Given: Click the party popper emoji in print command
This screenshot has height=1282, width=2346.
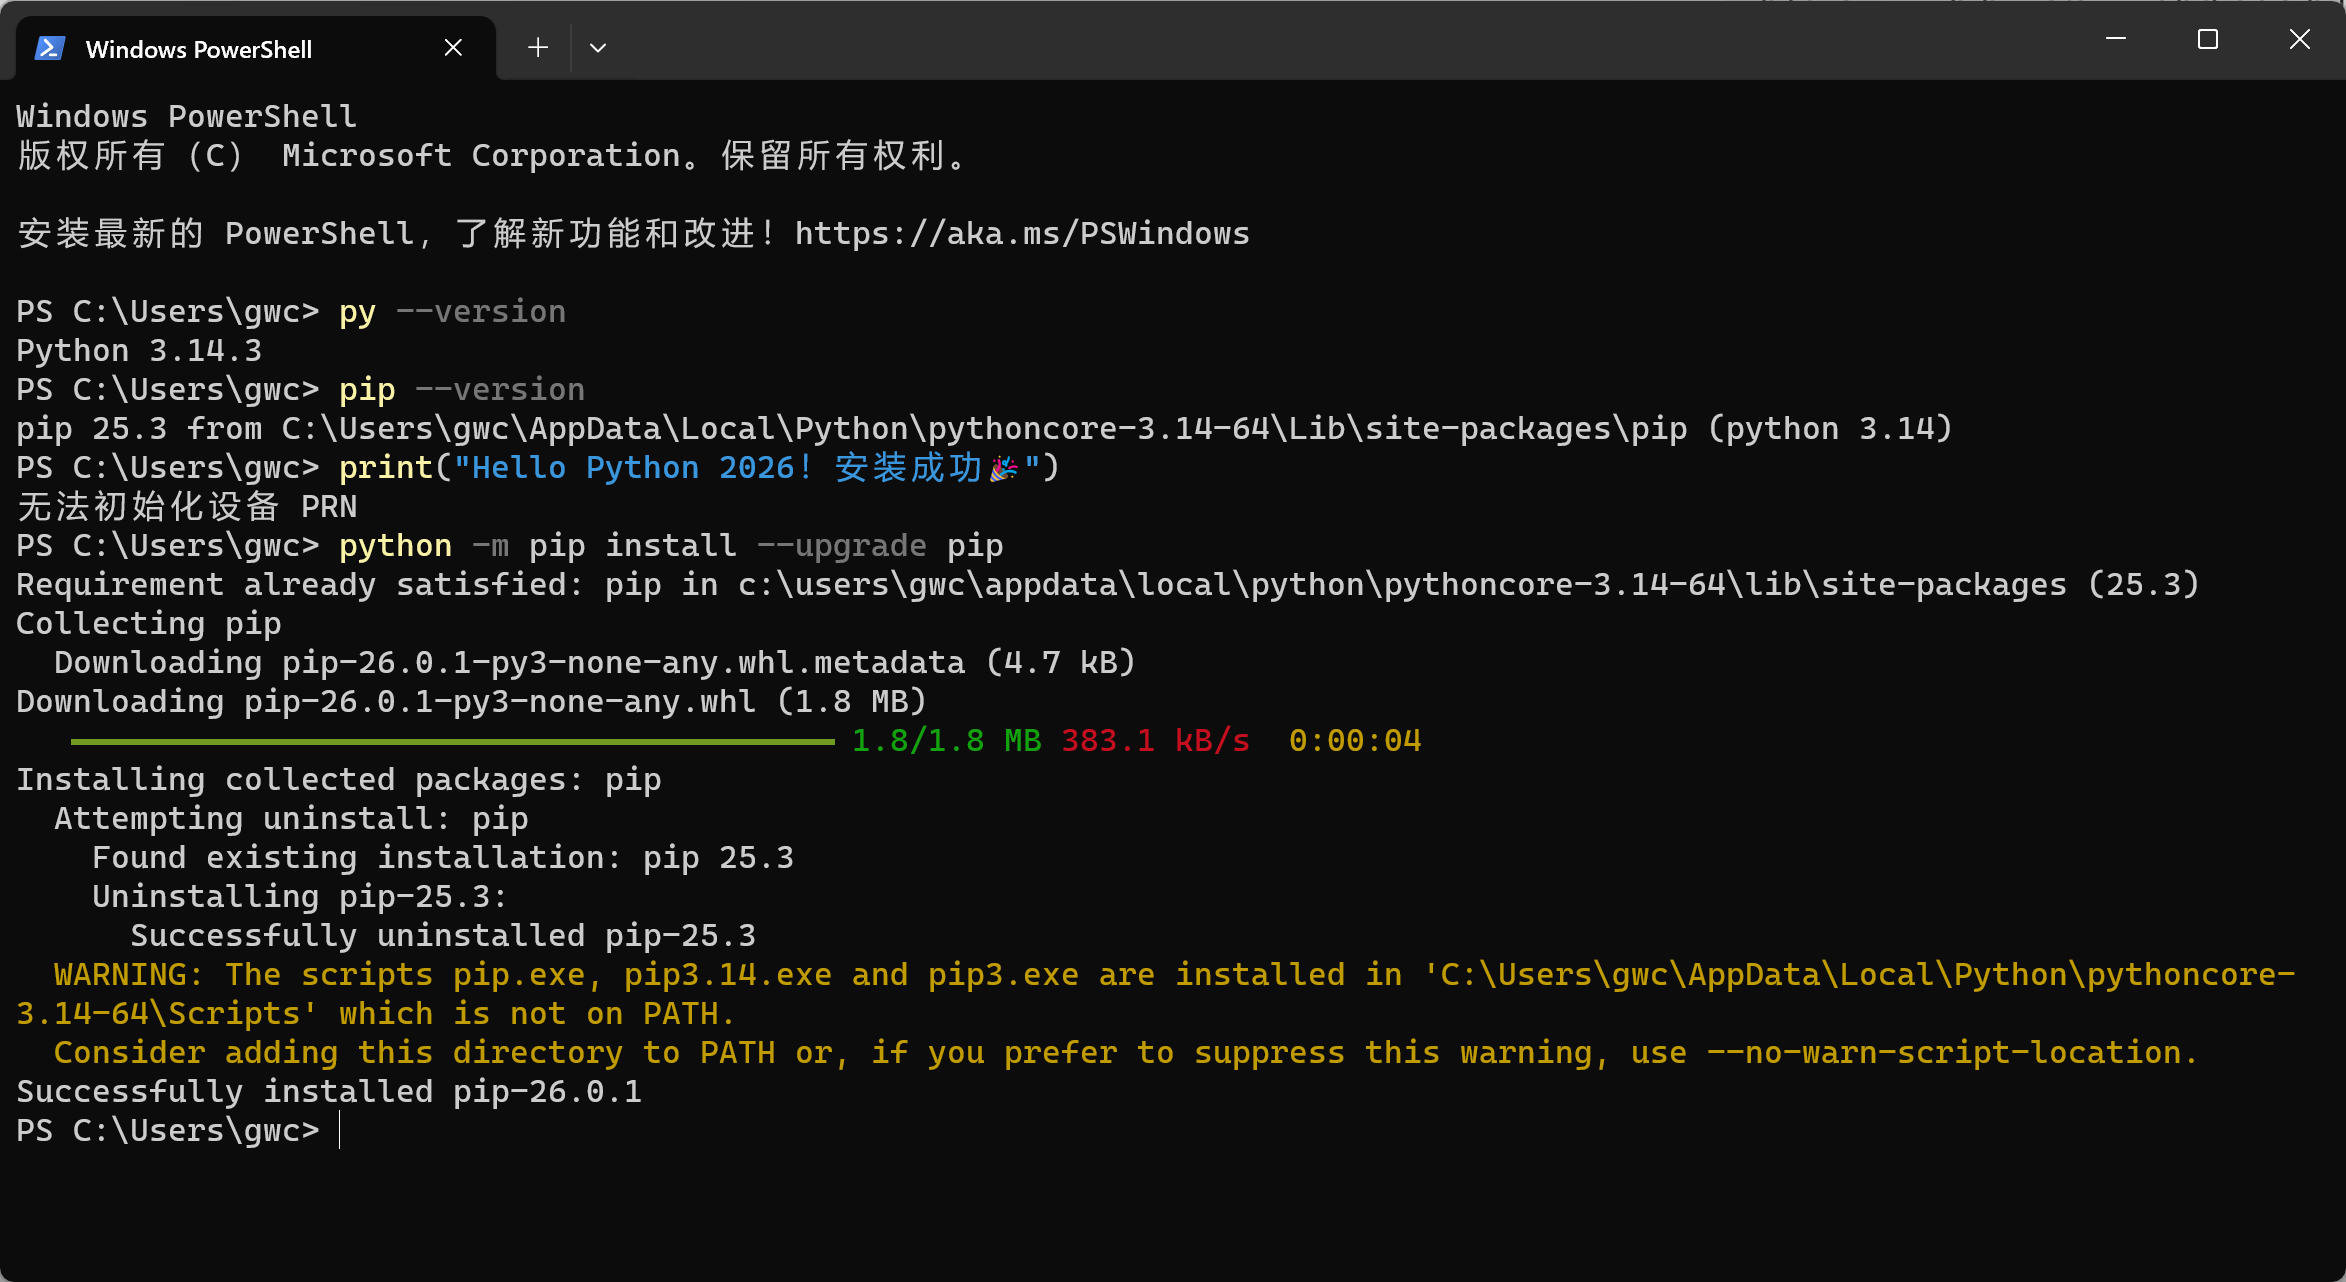Looking at the screenshot, I should [x=1004, y=468].
